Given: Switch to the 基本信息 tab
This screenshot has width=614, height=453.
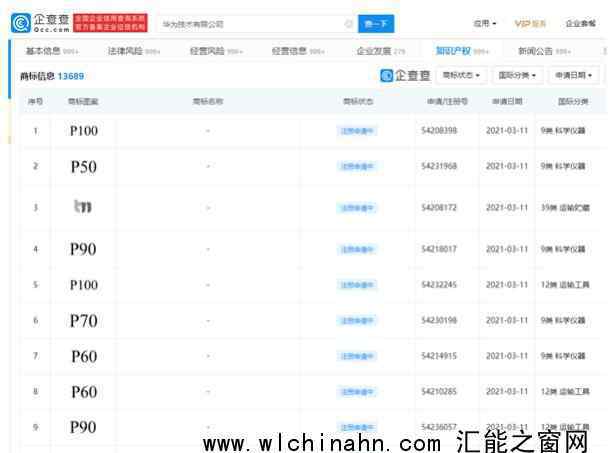Looking at the screenshot, I should click(x=52, y=51).
